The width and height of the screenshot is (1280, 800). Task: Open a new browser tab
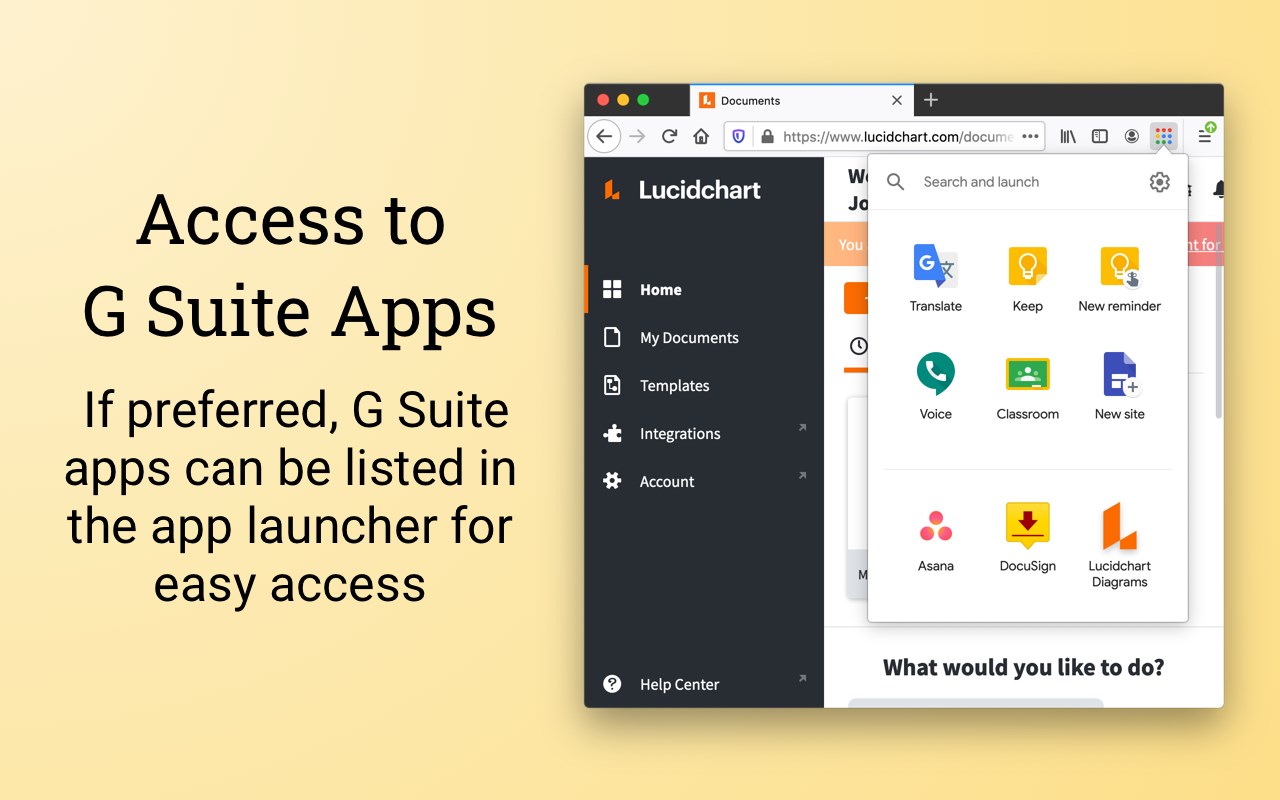(x=931, y=100)
